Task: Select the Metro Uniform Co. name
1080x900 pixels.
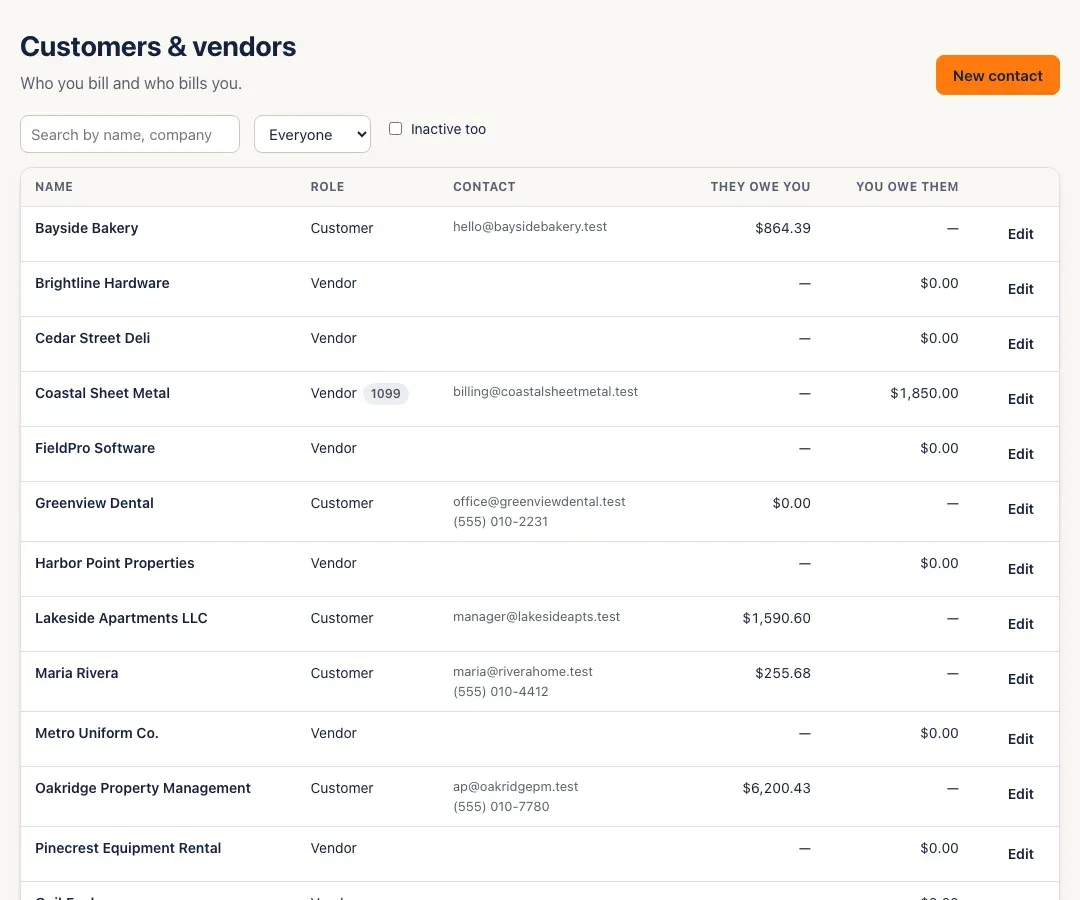Action: click(x=96, y=733)
